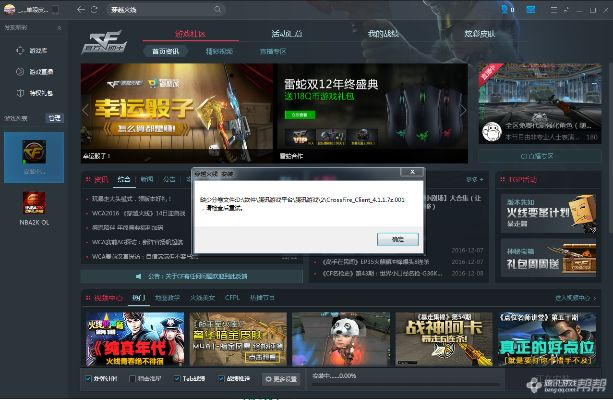Select the 新闻 news tab

point(147,179)
